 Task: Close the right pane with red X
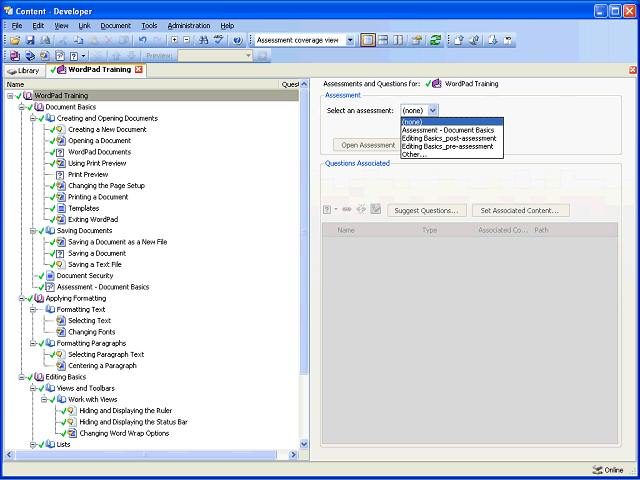coord(633,70)
